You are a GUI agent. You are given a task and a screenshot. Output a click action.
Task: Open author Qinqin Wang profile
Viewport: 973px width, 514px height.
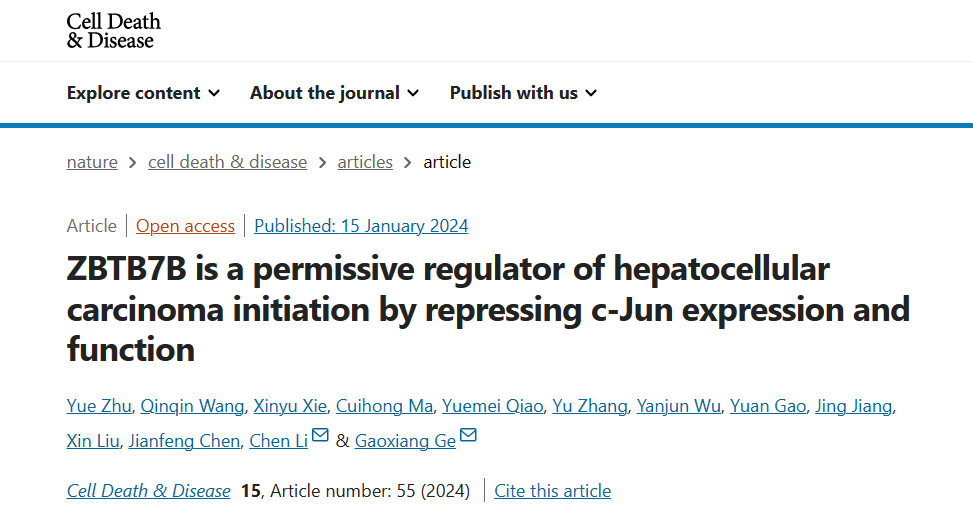tap(192, 406)
